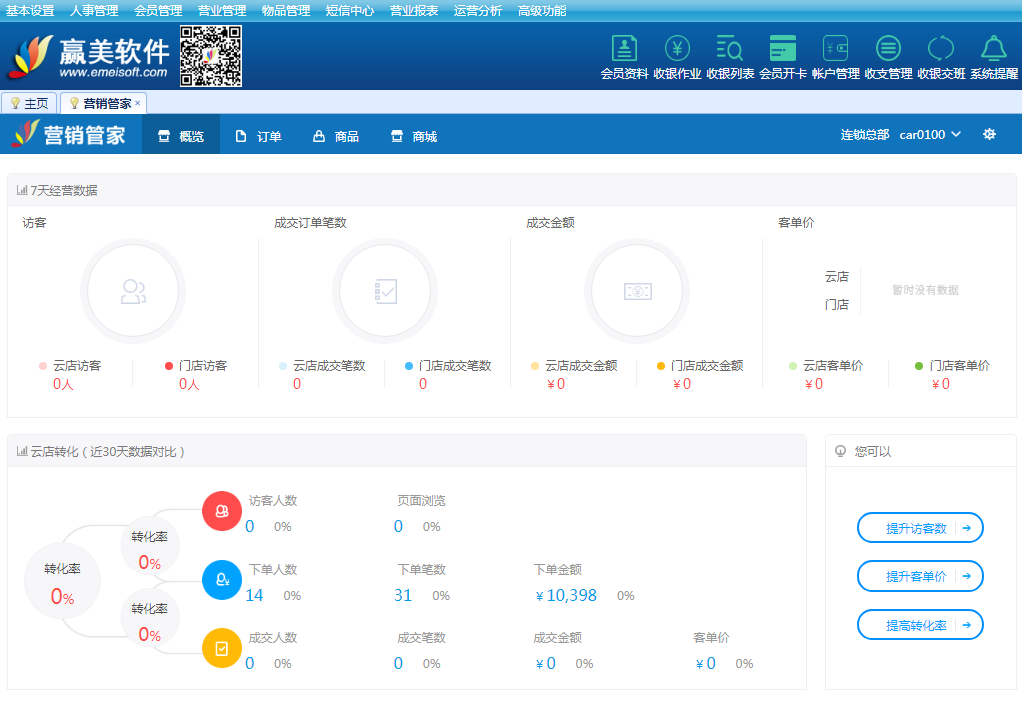Image resolution: width=1022 pixels, height=702 pixels.
Task: Open the 营业报表 menu
Action: (x=414, y=11)
